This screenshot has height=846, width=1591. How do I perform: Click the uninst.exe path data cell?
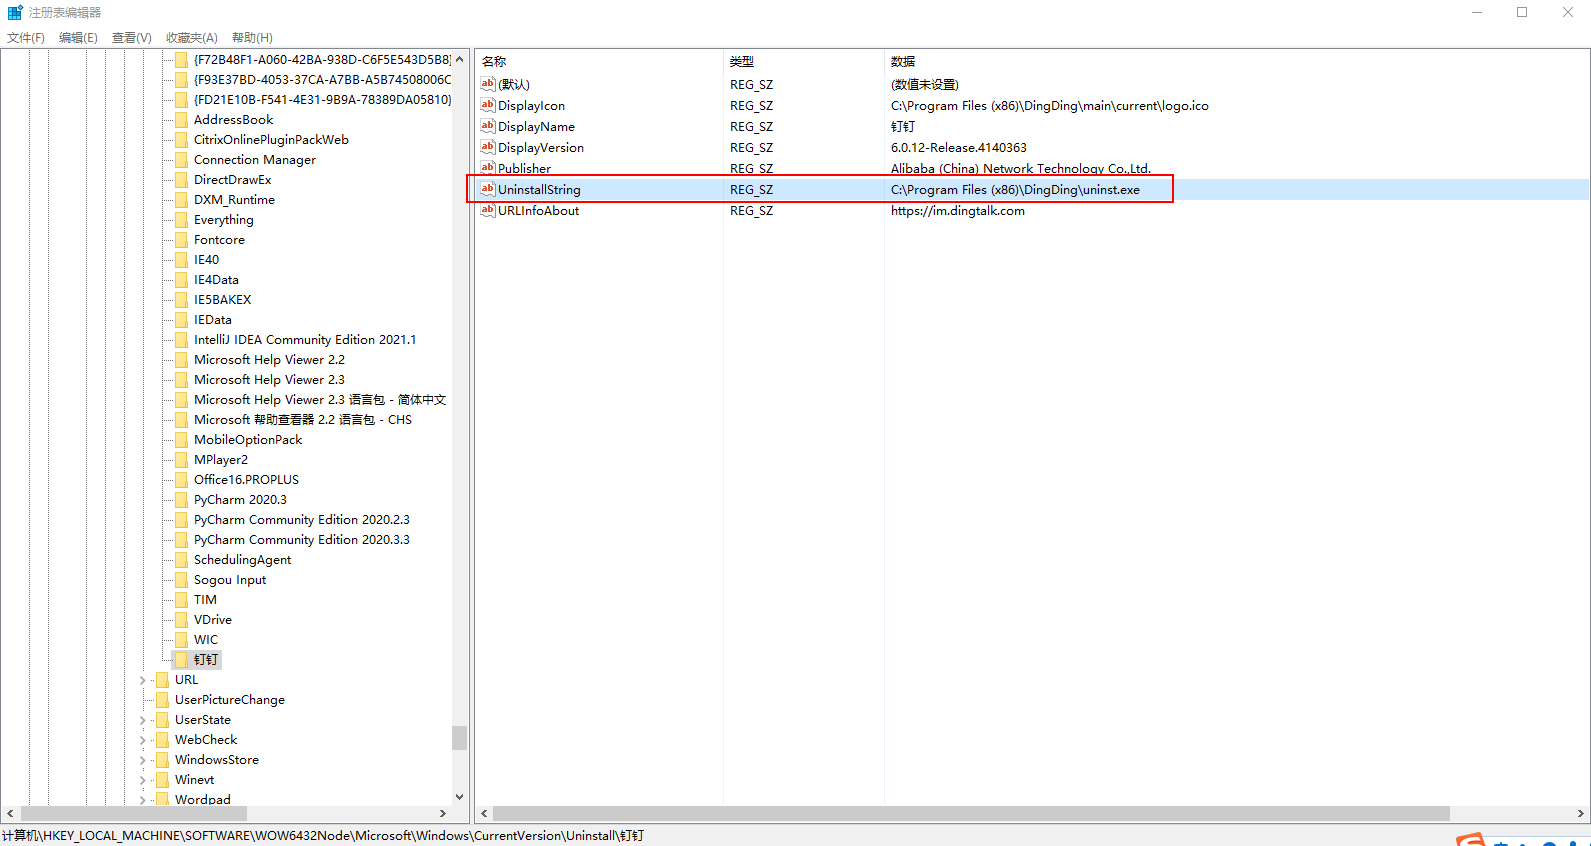(x=1015, y=189)
